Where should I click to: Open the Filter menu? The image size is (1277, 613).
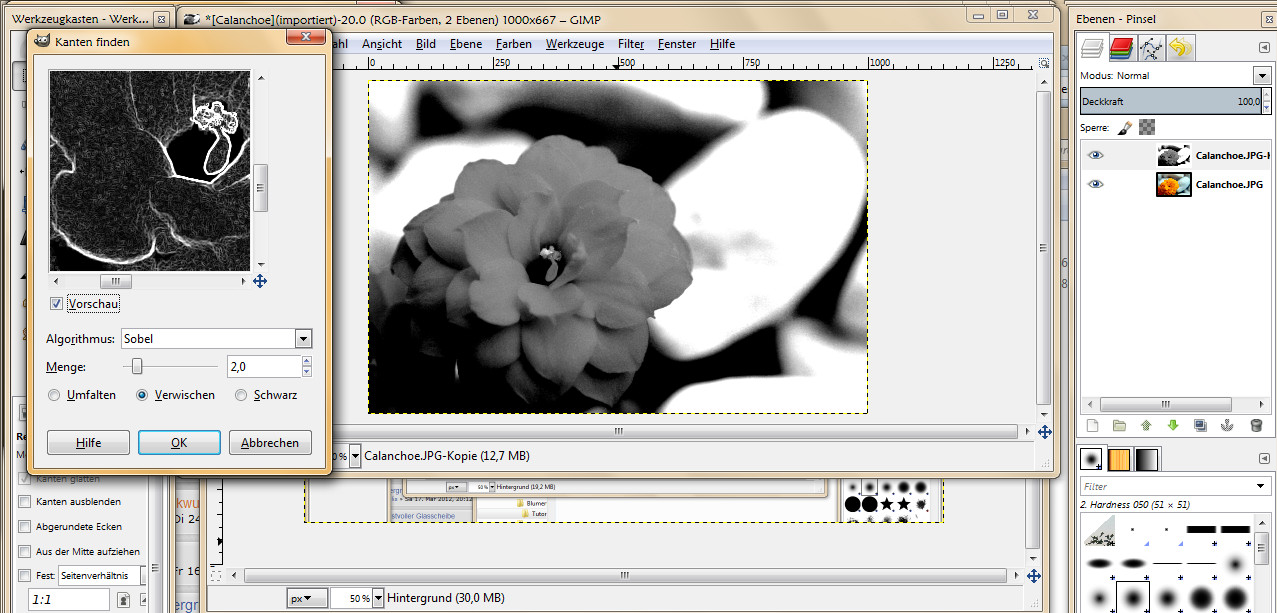pyautogui.click(x=631, y=44)
